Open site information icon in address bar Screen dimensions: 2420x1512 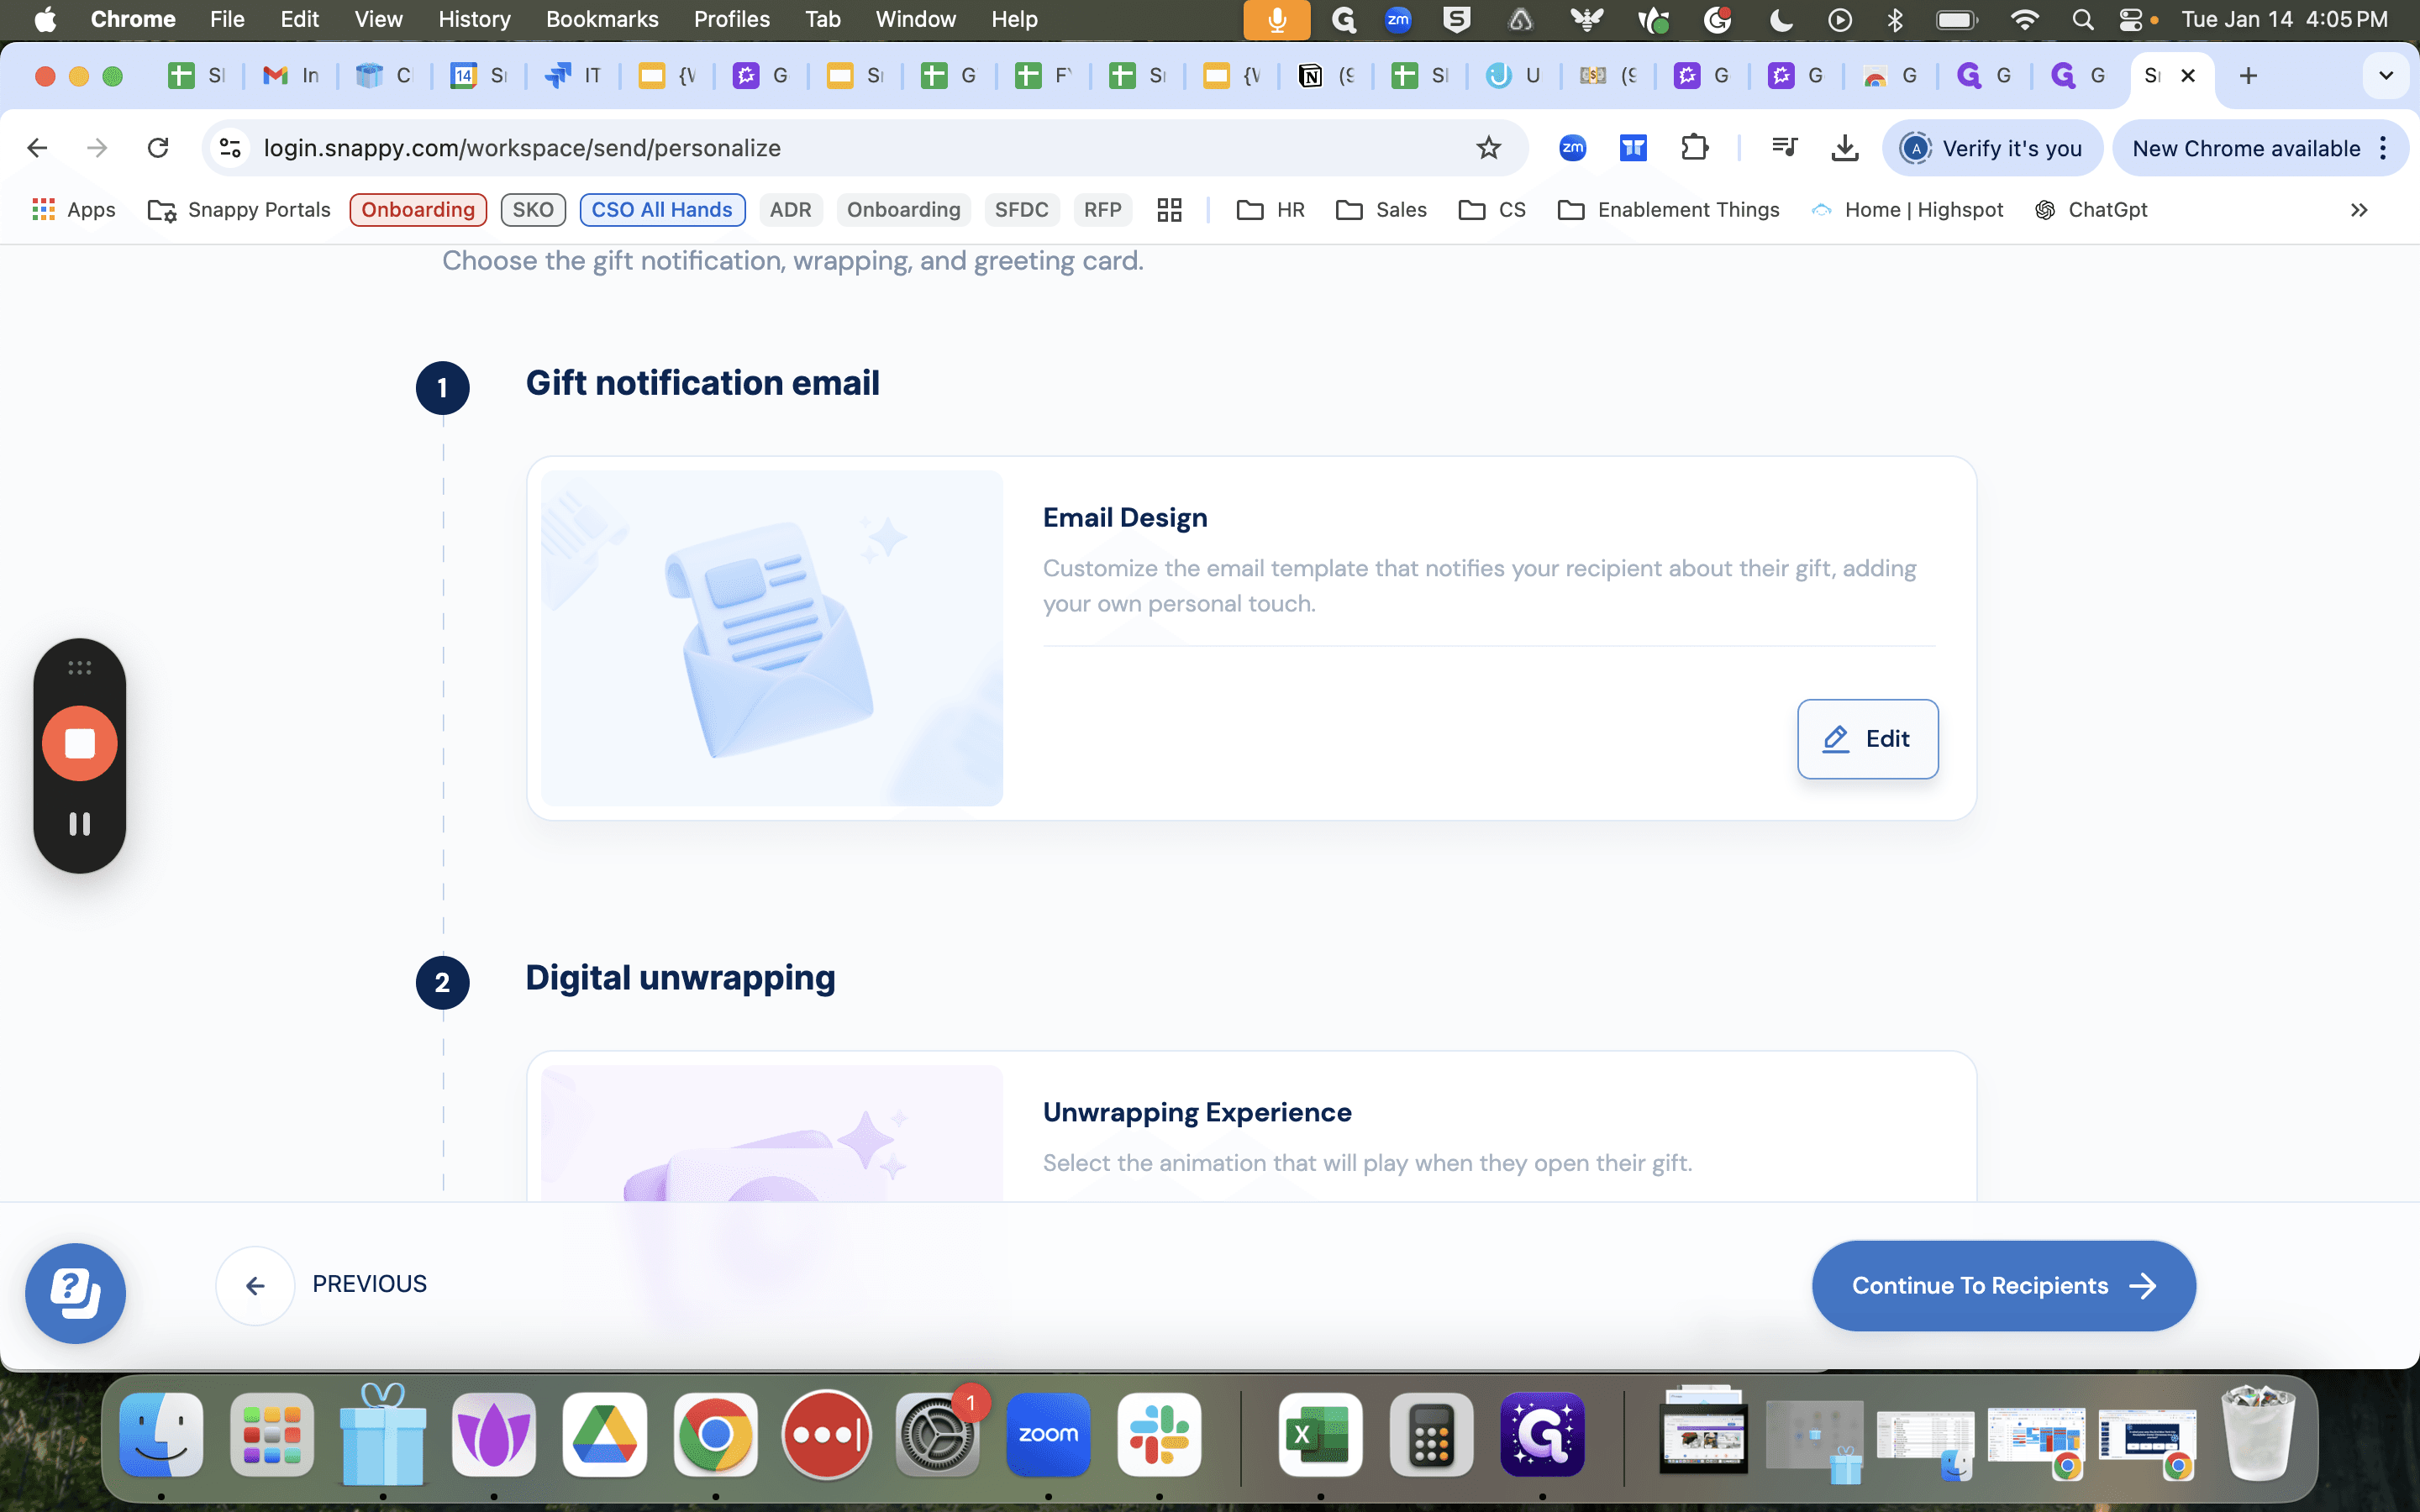coord(230,148)
